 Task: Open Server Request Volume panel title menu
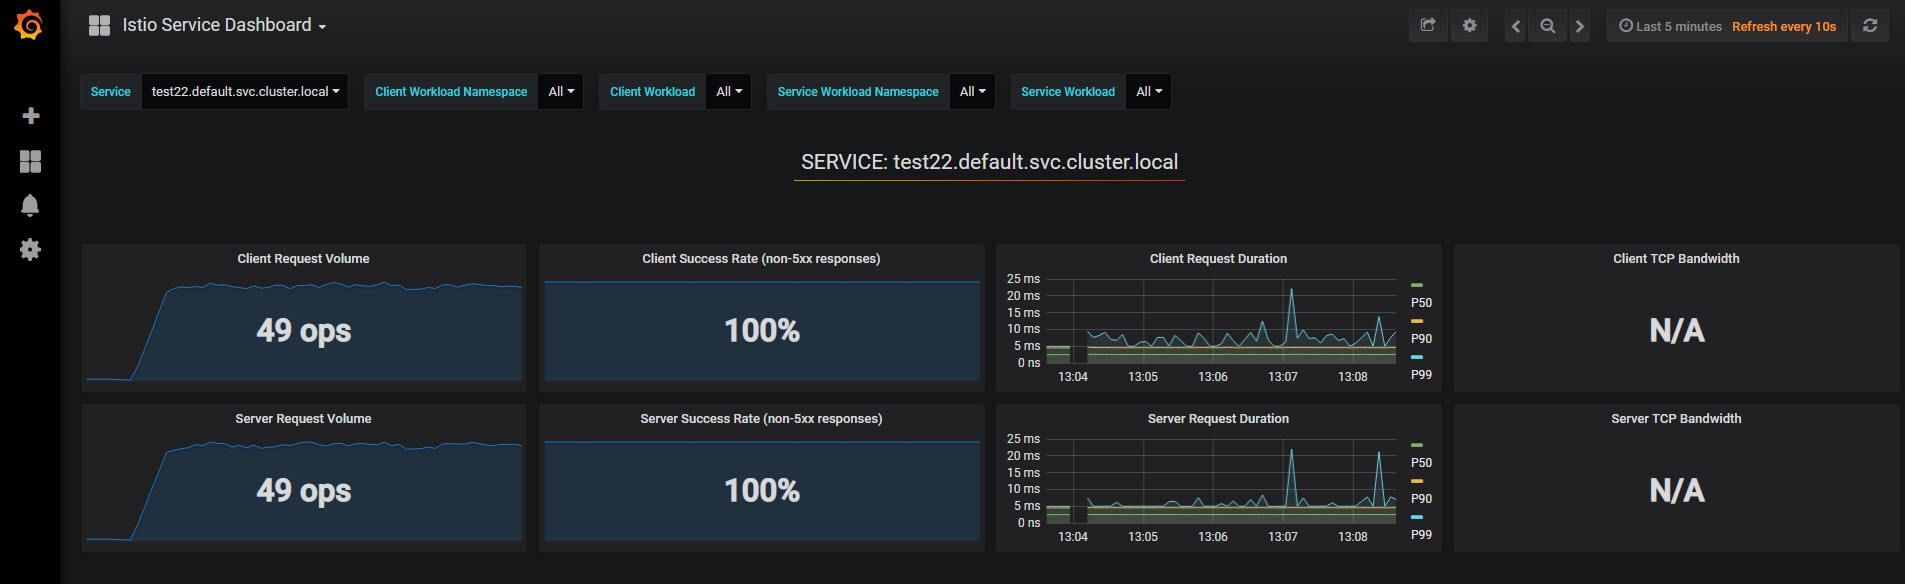pyautogui.click(x=303, y=418)
